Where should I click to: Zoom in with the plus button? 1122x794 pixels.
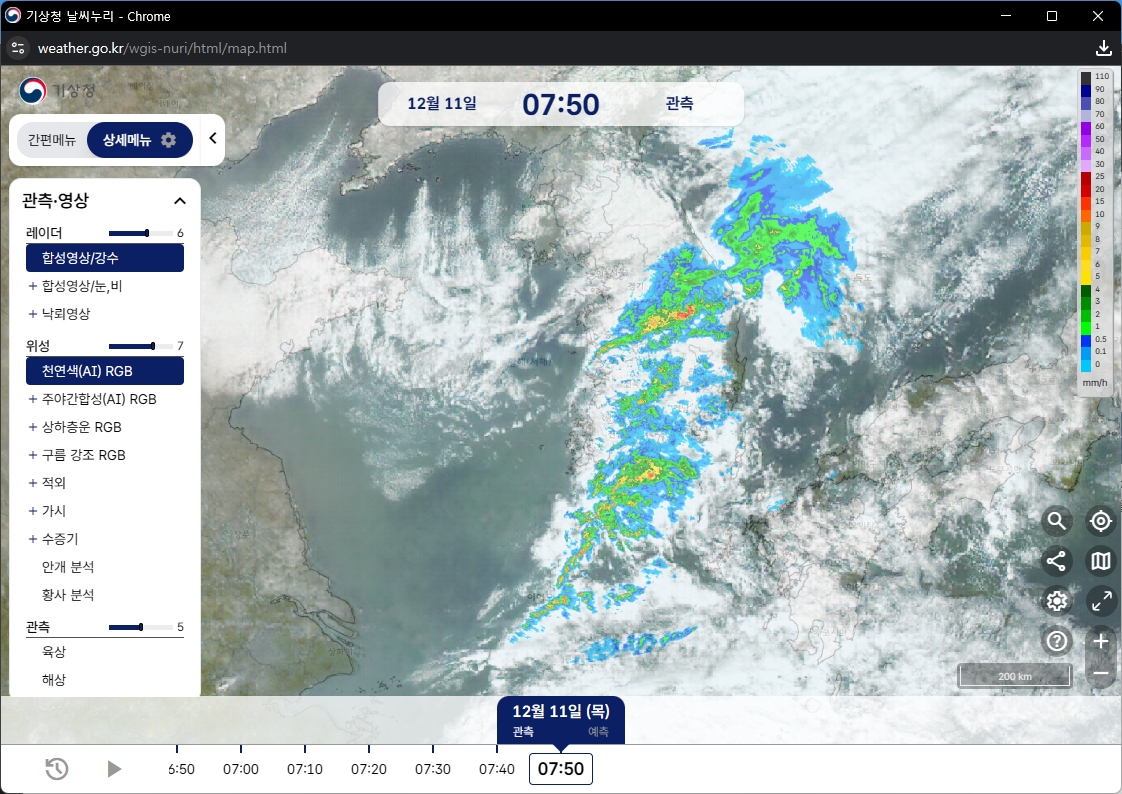pos(1101,641)
